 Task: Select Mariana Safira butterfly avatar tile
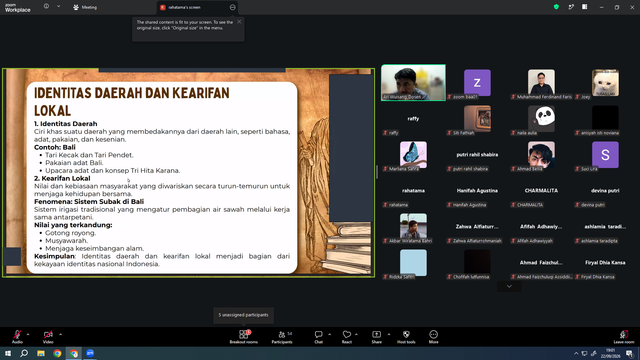point(413,155)
